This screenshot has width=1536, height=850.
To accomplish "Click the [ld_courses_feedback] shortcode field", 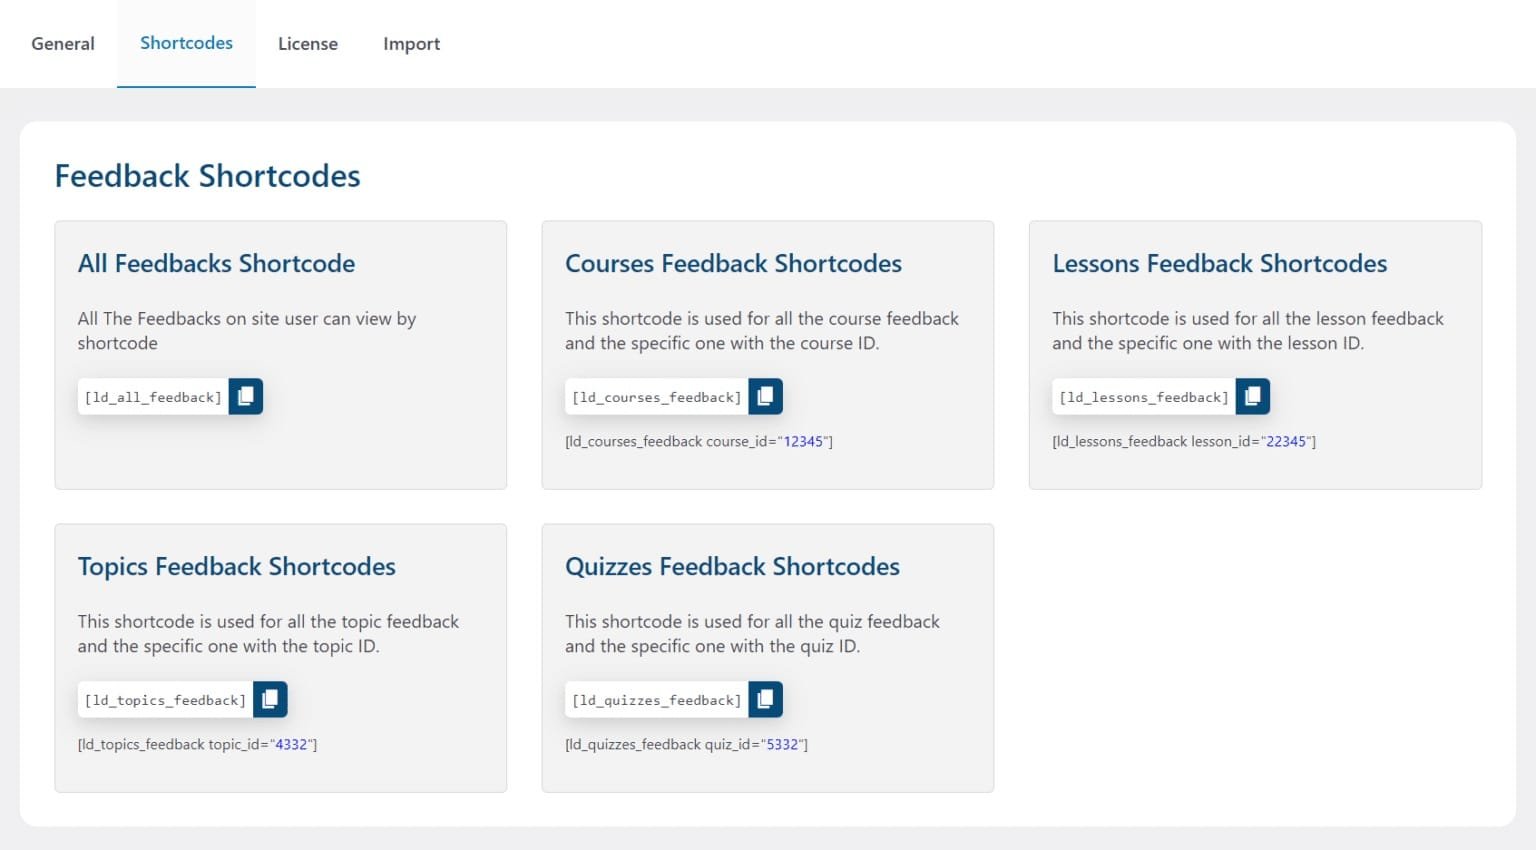I will [x=656, y=397].
